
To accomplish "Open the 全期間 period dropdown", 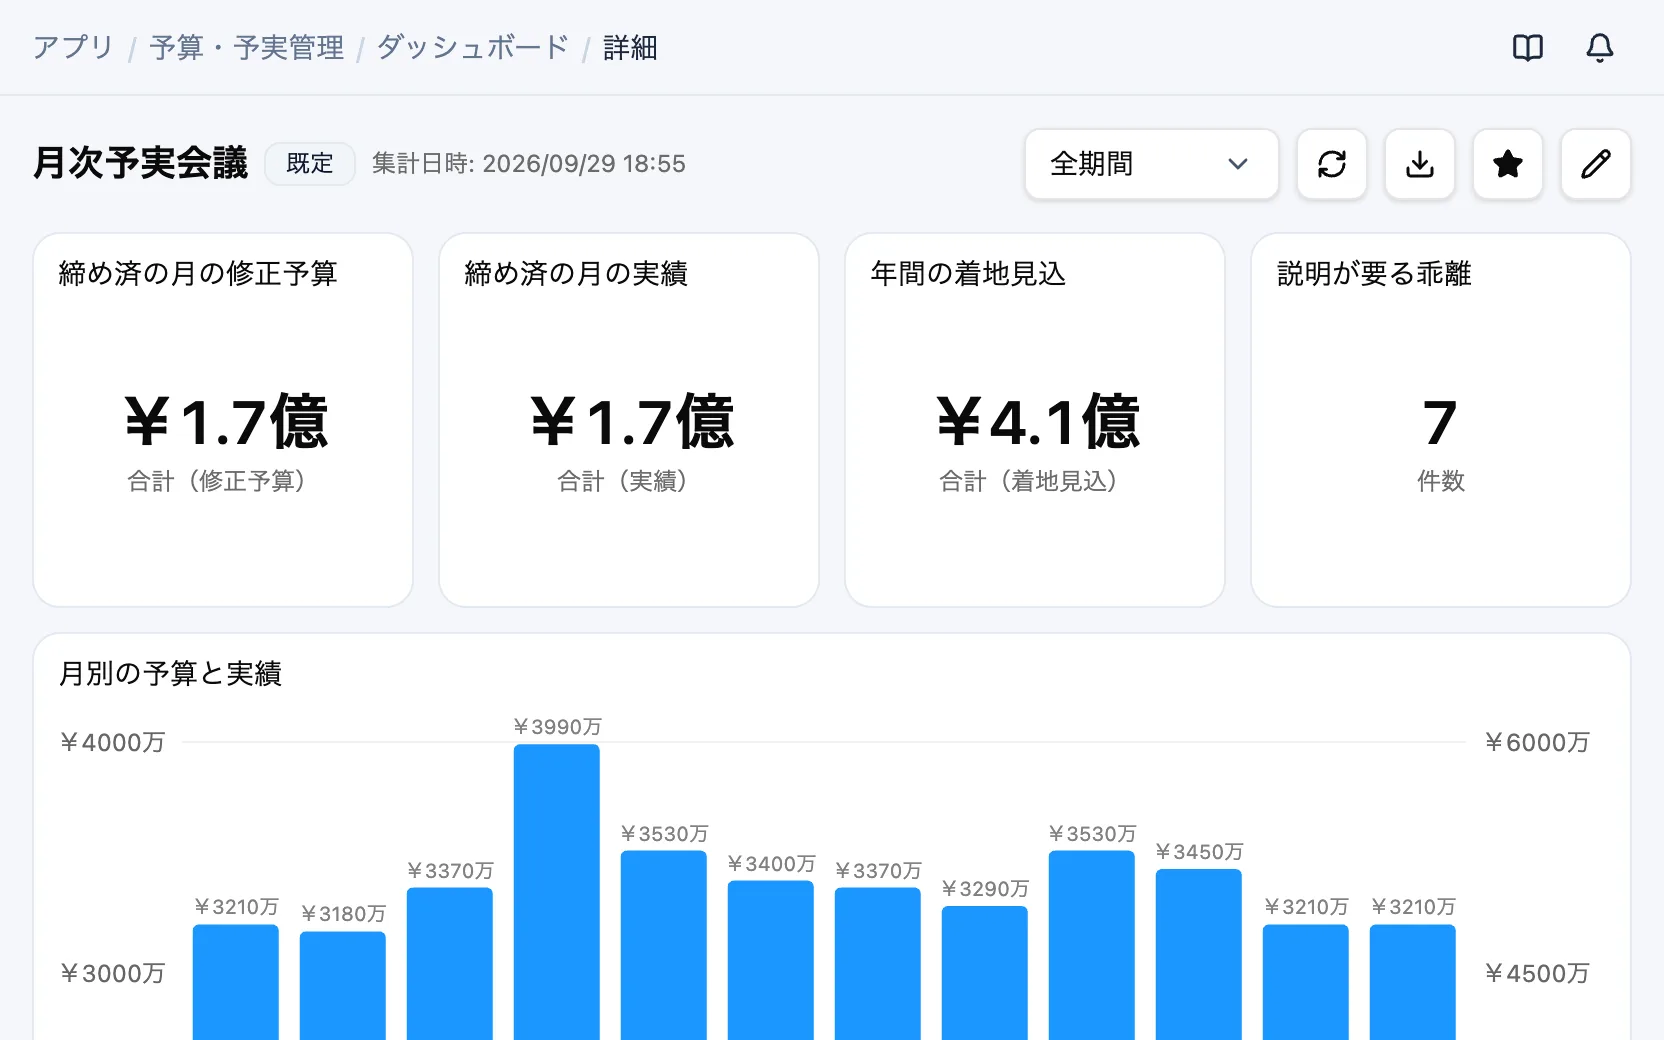I will point(1152,164).
